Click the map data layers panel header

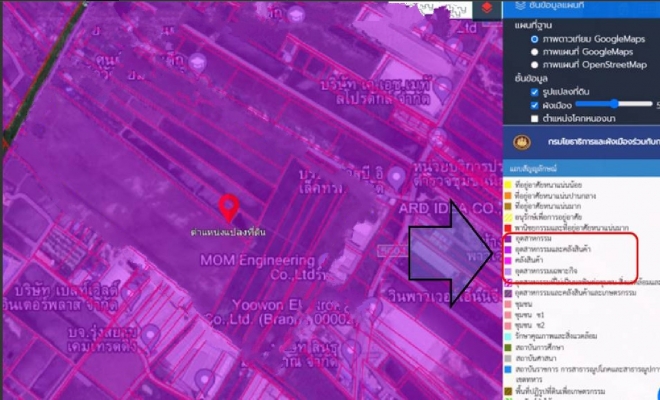580,7
